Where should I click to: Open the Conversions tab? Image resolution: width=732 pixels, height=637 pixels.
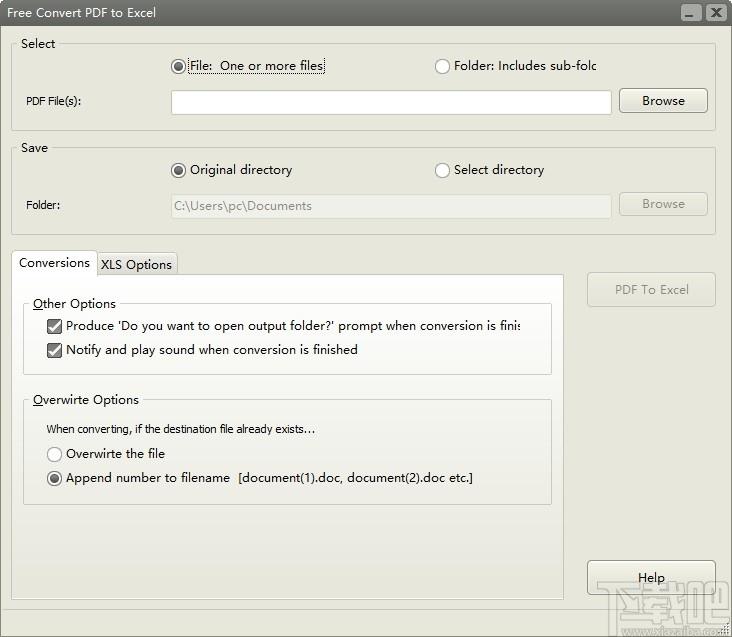54,263
